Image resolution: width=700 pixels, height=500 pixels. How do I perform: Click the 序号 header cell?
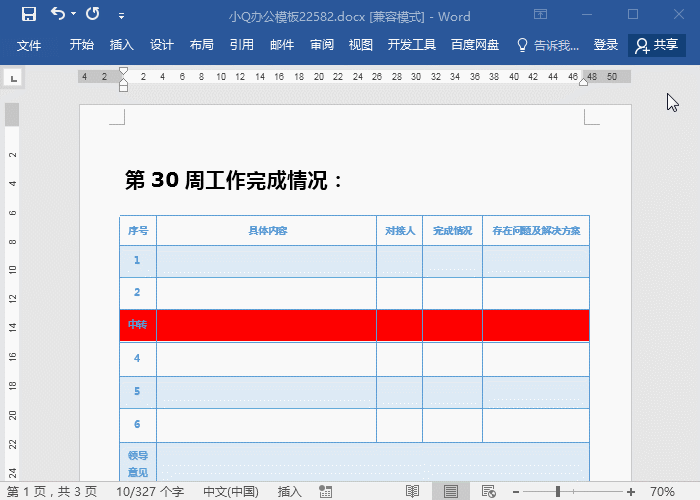tap(138, 231)
